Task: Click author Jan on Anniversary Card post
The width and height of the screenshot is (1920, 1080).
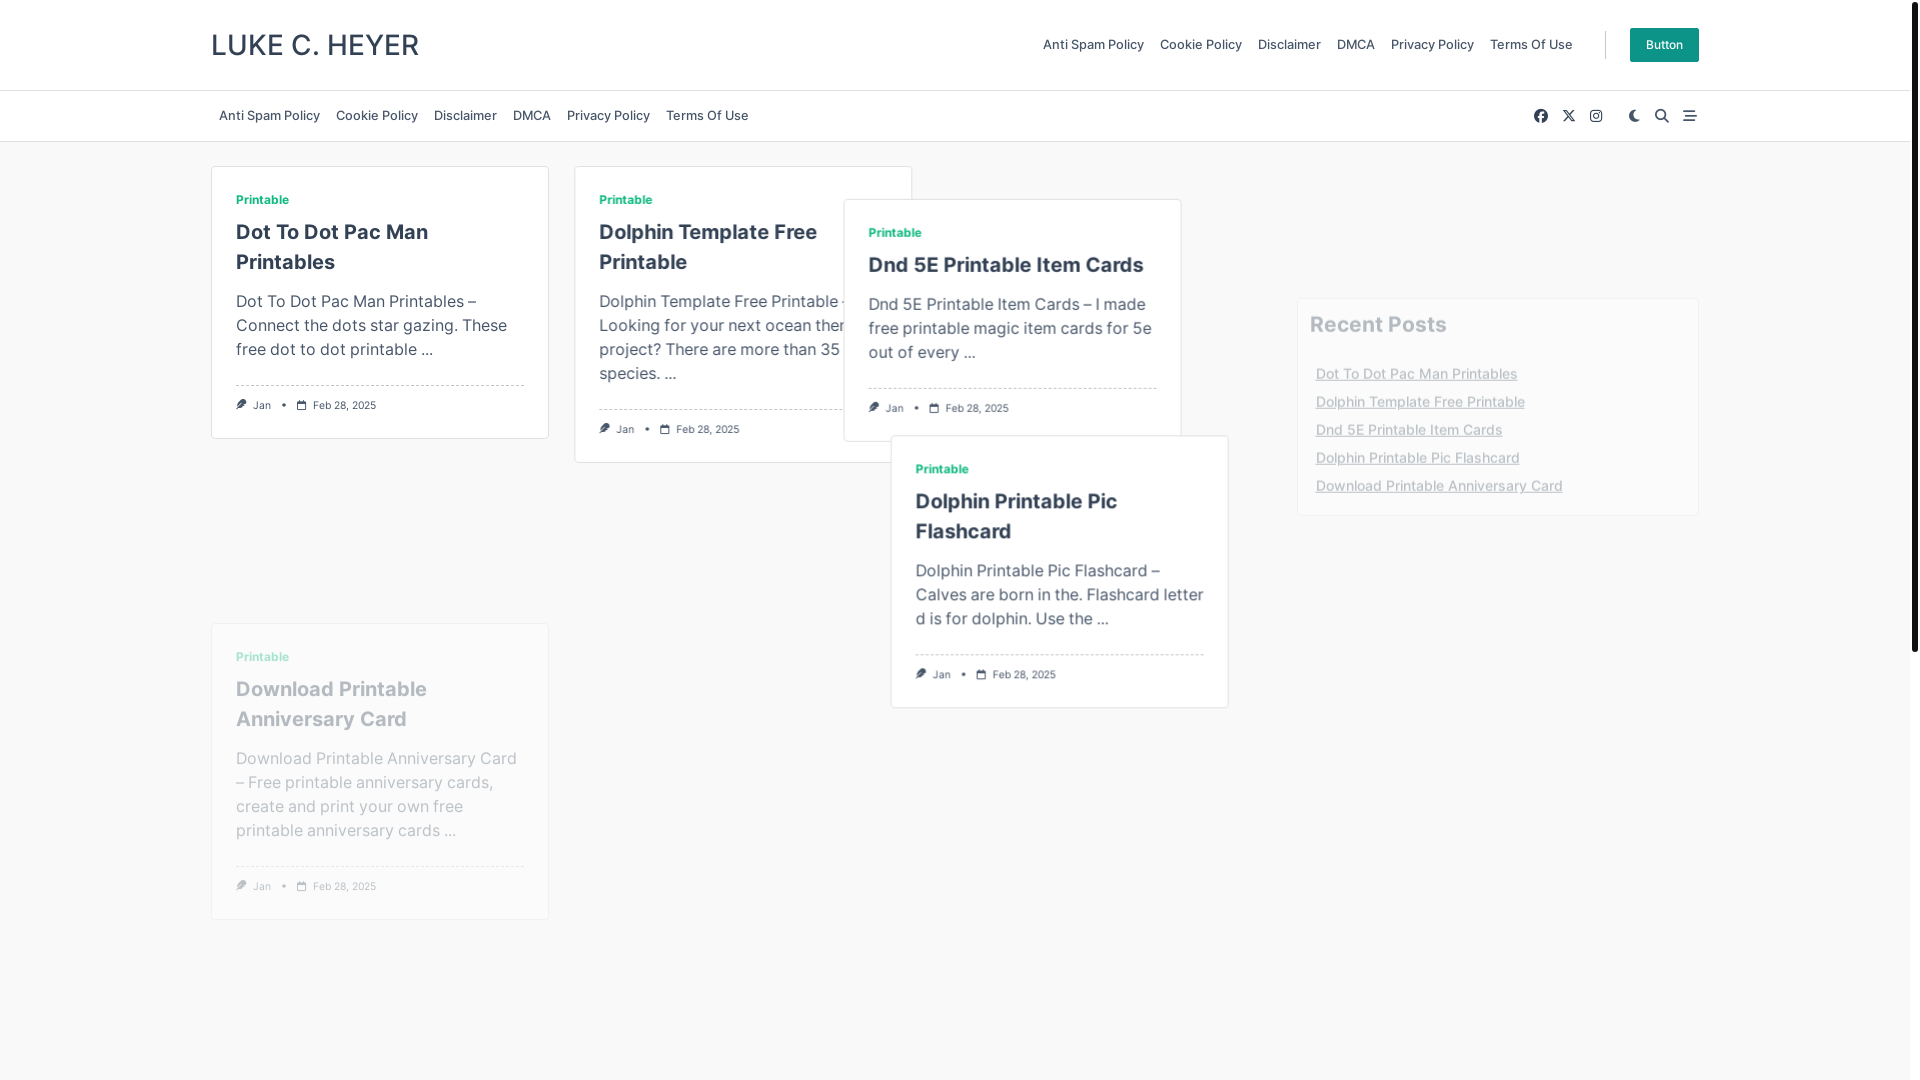Action: [261, 886]
